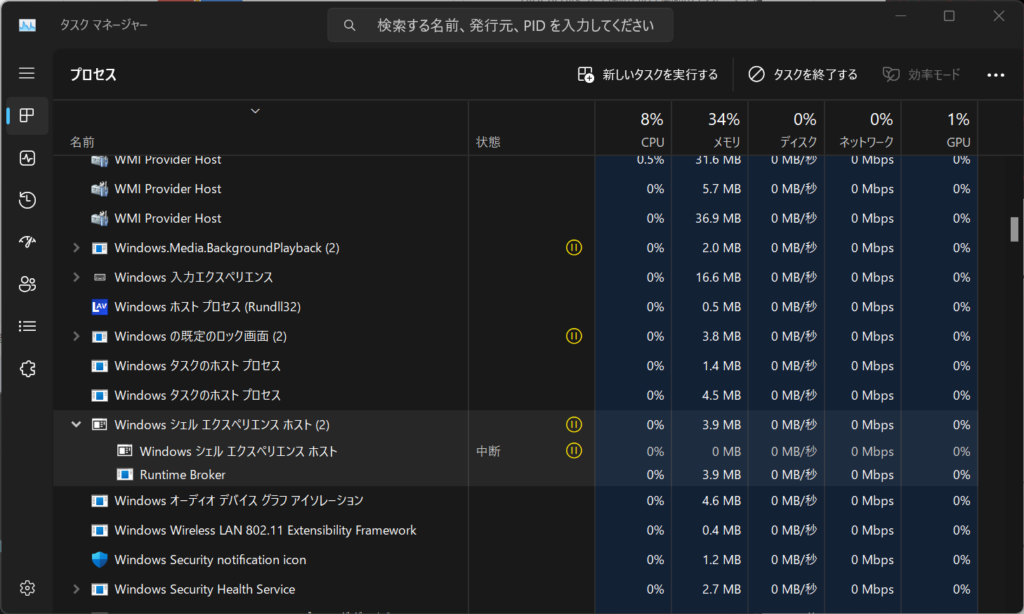The height and width of the screenshot is (614, 1024).
Task: Click the 中断 status text
Action: pos(488,451)
